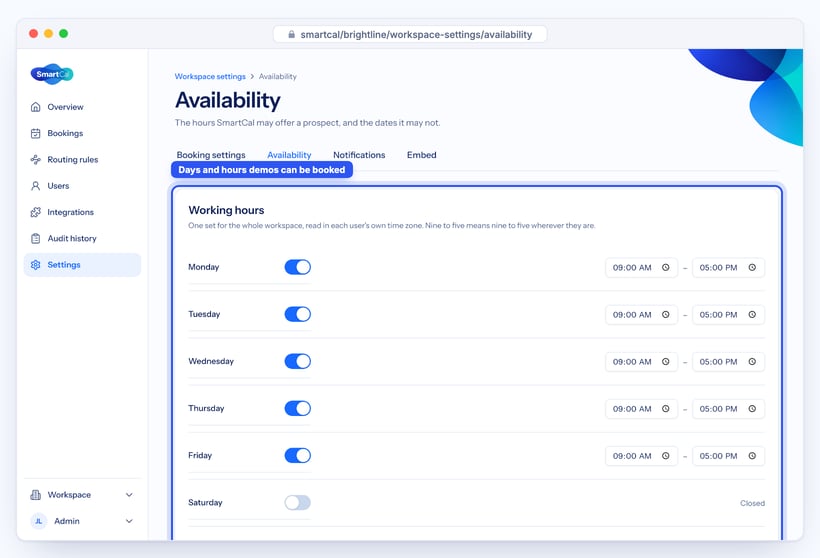This screenshot has height=558, width=820.
Task: Expand the Workspace chevron
Action: point(129,495)
